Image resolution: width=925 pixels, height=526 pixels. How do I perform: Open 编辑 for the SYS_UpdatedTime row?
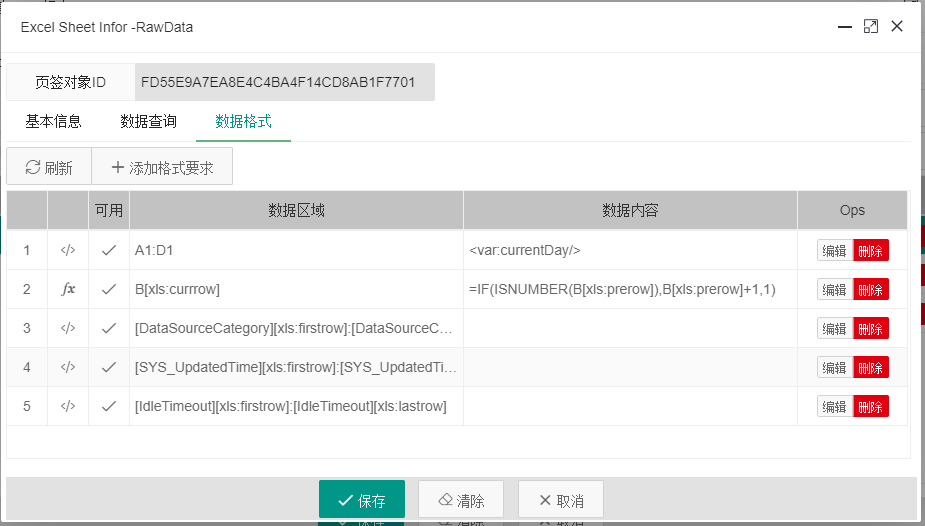point(835,367)
